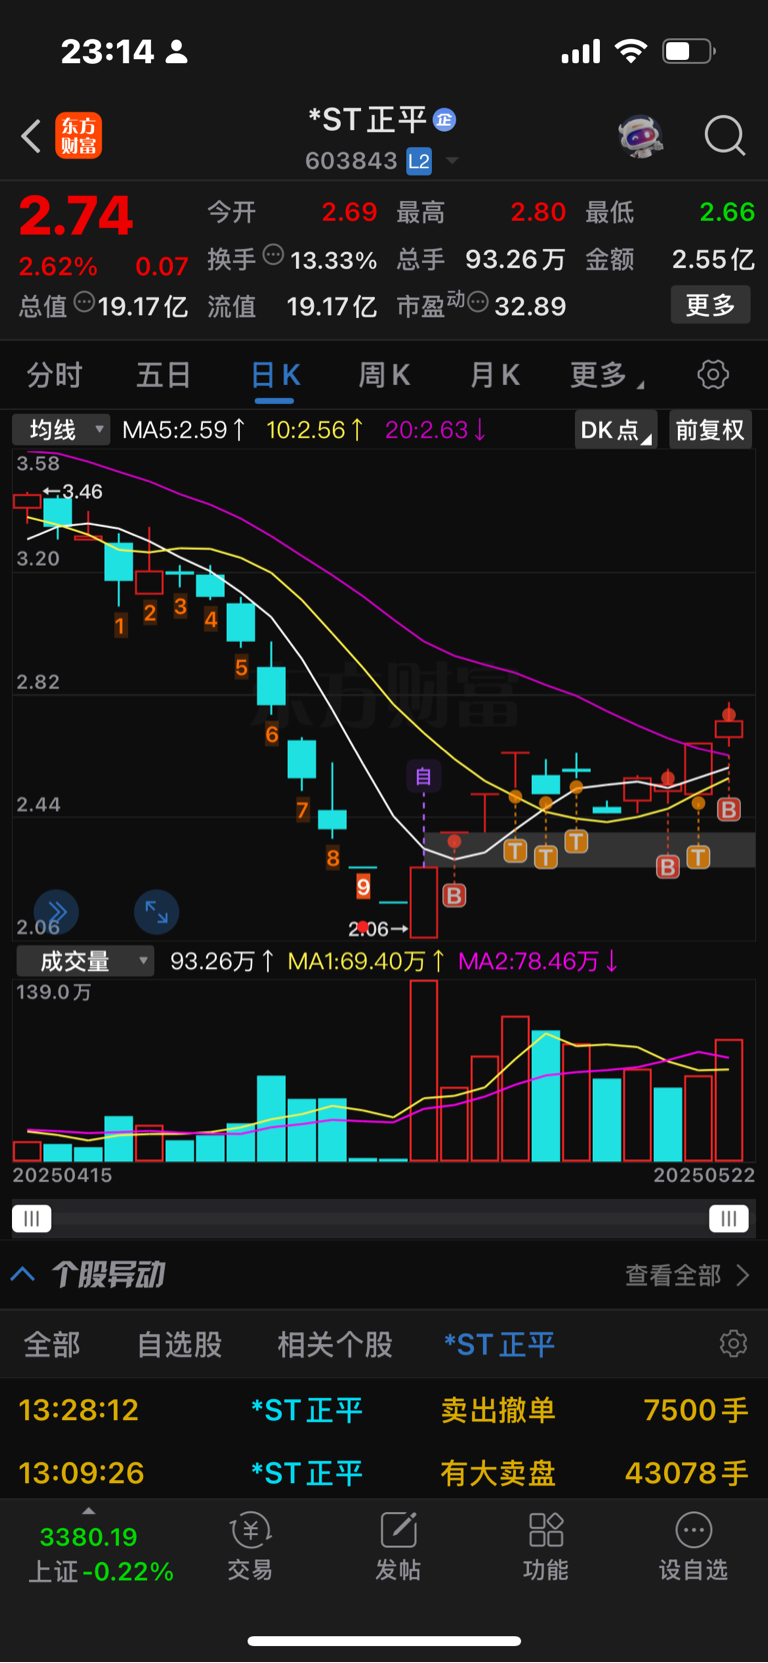Tap the current price 2.74

click(76, 215)
